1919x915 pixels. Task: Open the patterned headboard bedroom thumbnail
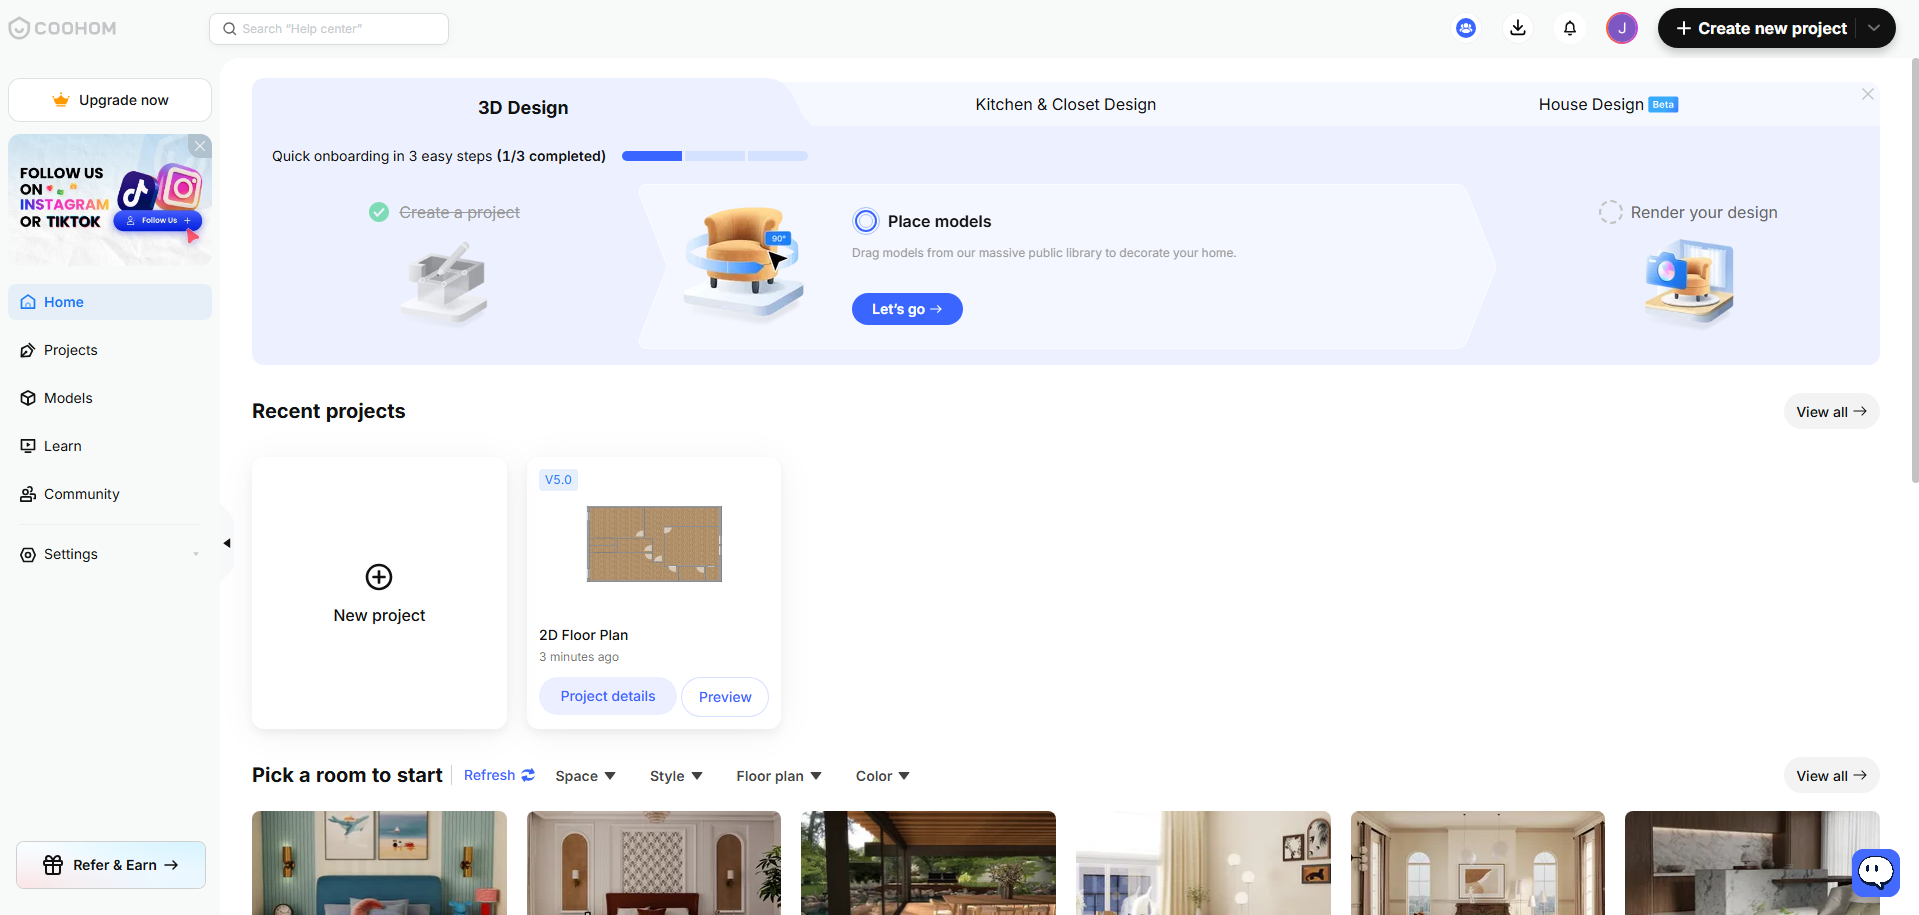pos(654,863)
